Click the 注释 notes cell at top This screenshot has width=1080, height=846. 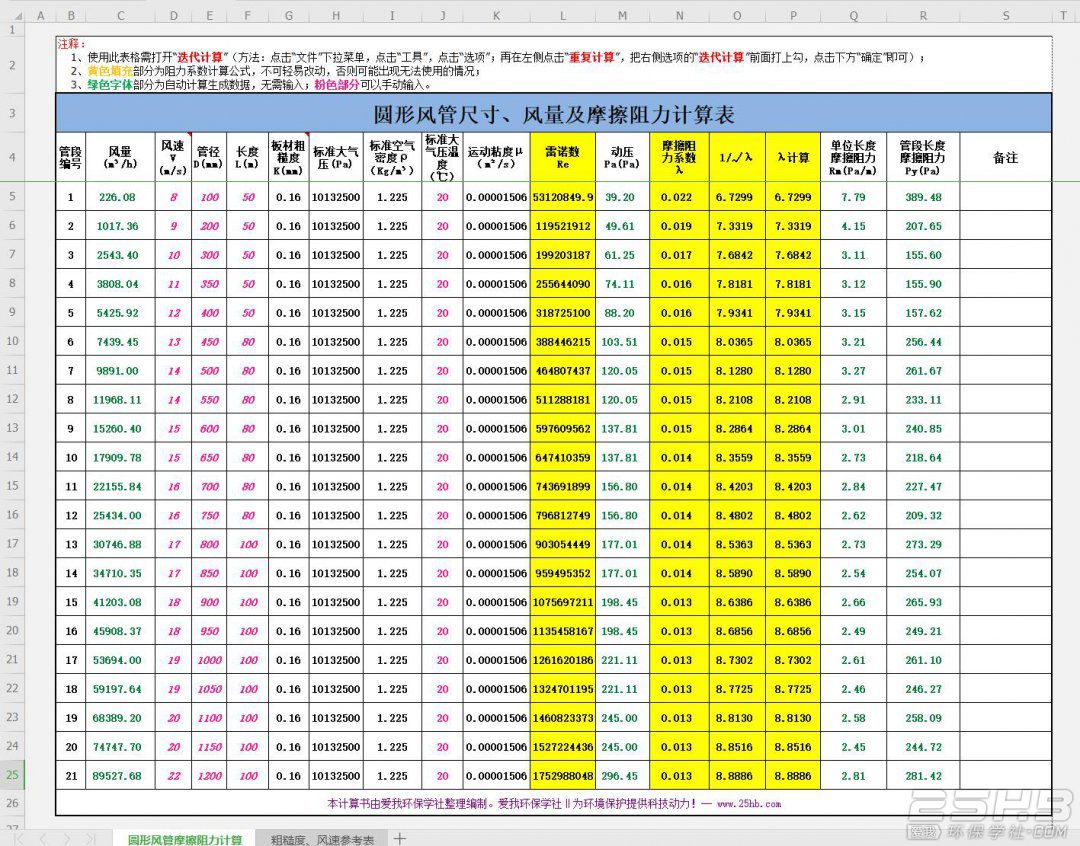[553, 65]
